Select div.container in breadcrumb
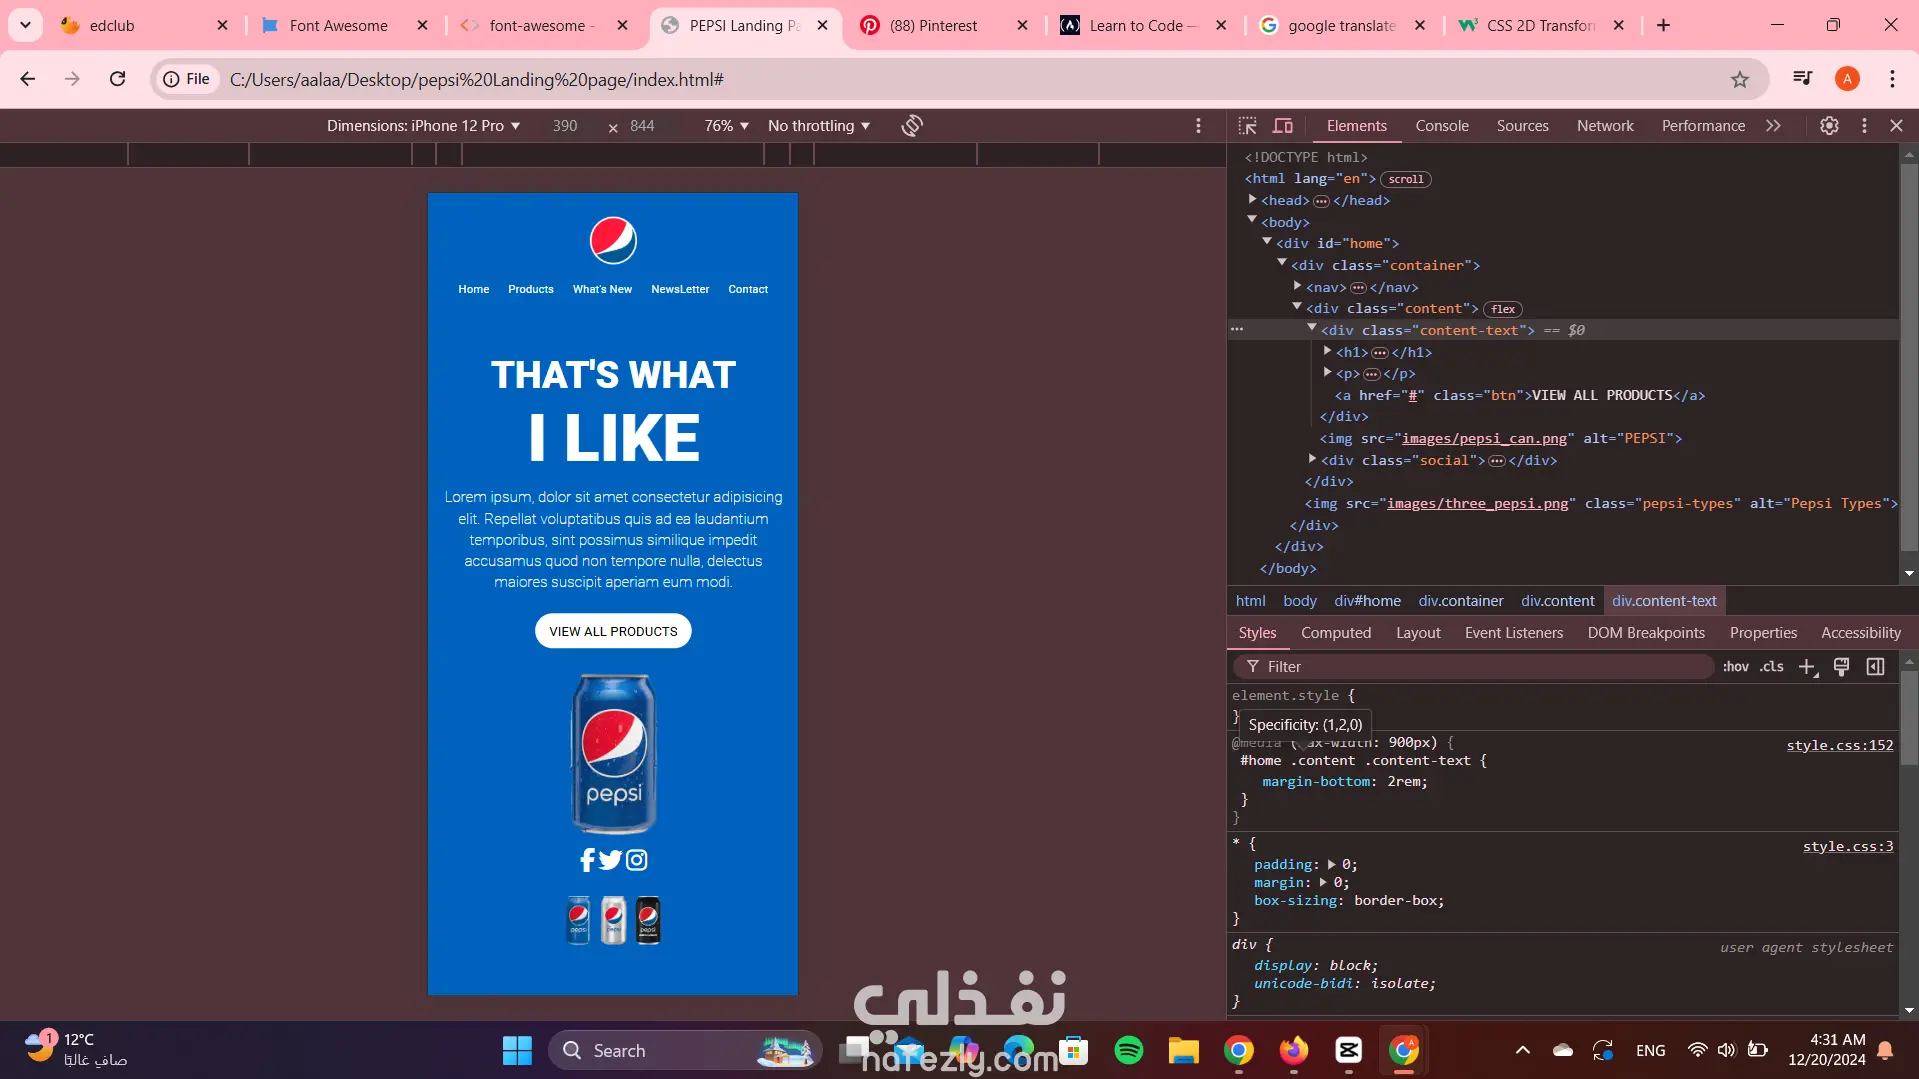 click(1460, 601)
